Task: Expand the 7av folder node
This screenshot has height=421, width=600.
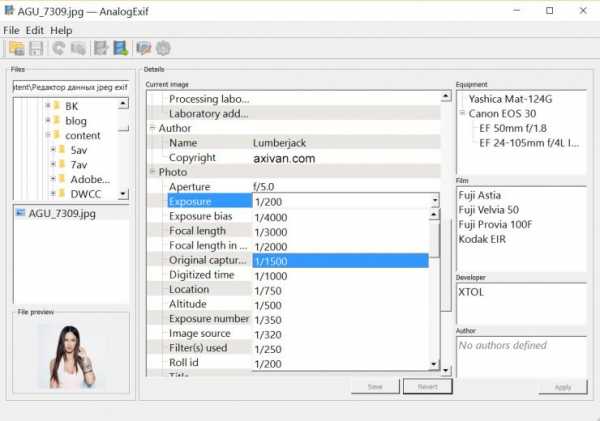Action: [53, 164]
